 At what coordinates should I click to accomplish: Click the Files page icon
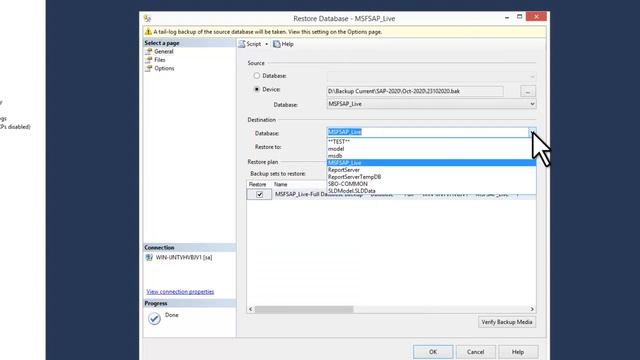pos(149,60)
